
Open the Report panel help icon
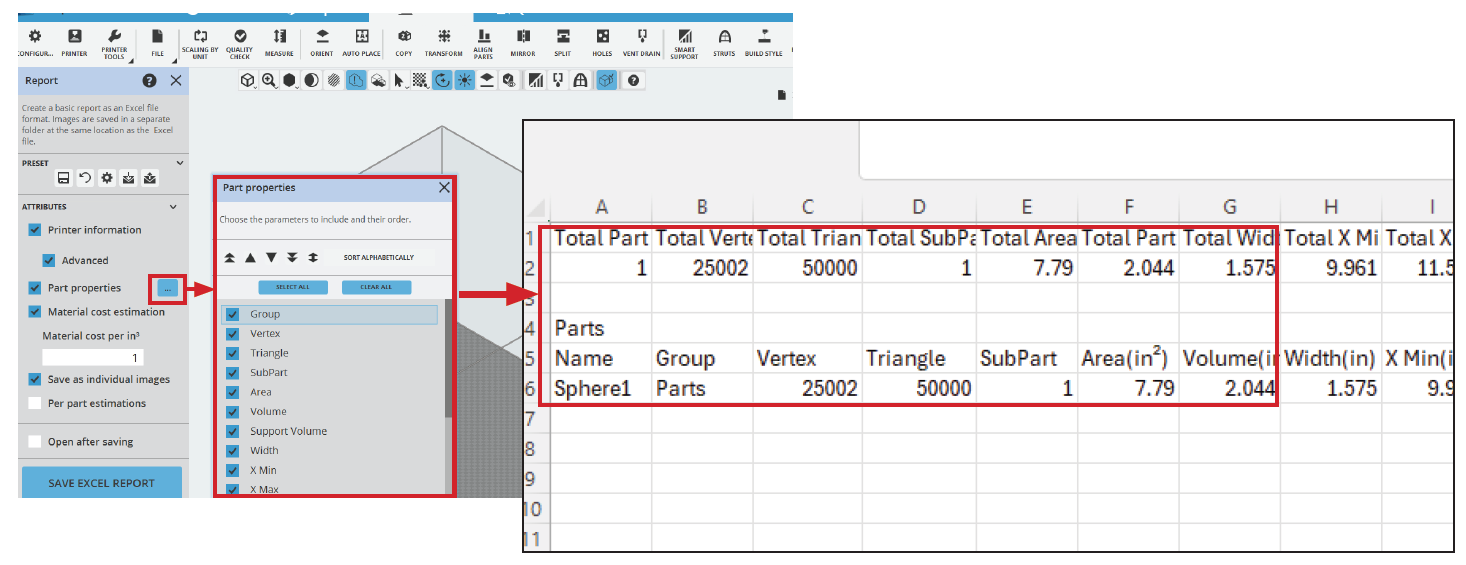[150, 81]
